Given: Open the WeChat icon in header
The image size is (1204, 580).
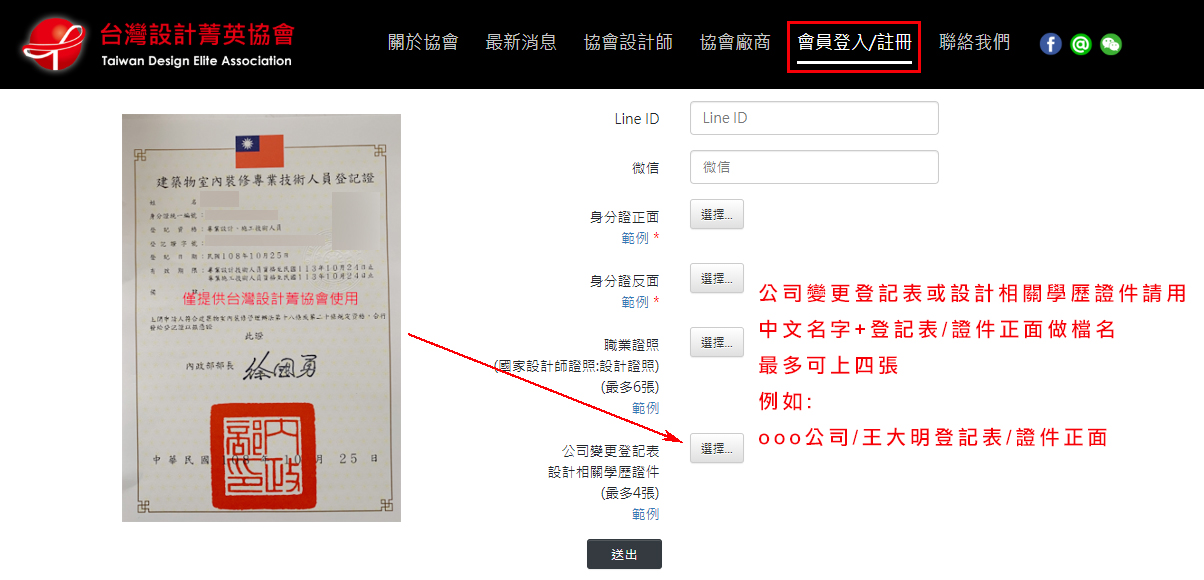Looking at the screenshot, I should (x=1111, y=44).
